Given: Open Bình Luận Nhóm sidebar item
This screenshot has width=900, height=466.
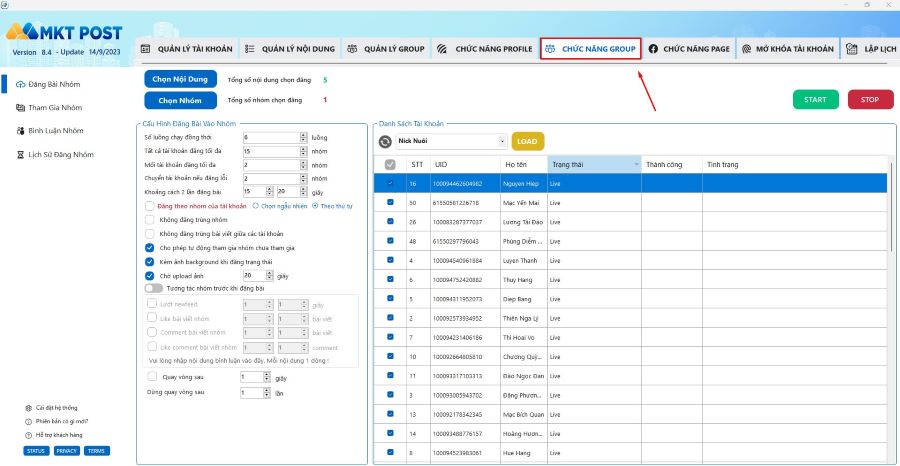Looking at the screenshot, I should (49, 131).
